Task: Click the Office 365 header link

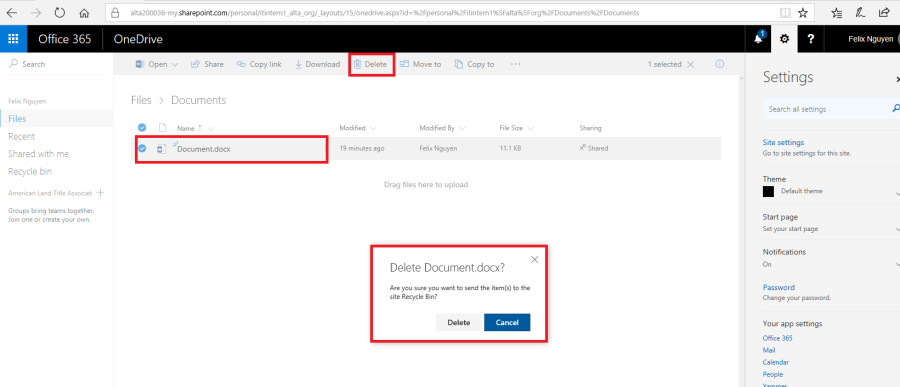Action: [65, 39]
